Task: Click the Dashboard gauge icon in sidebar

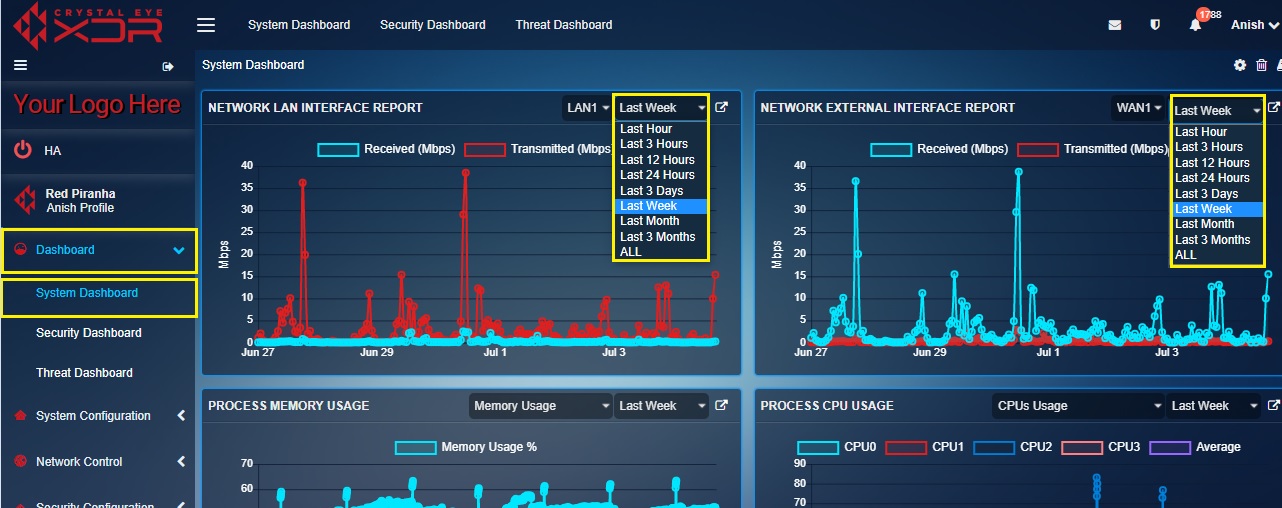Action: pos(20,250)
